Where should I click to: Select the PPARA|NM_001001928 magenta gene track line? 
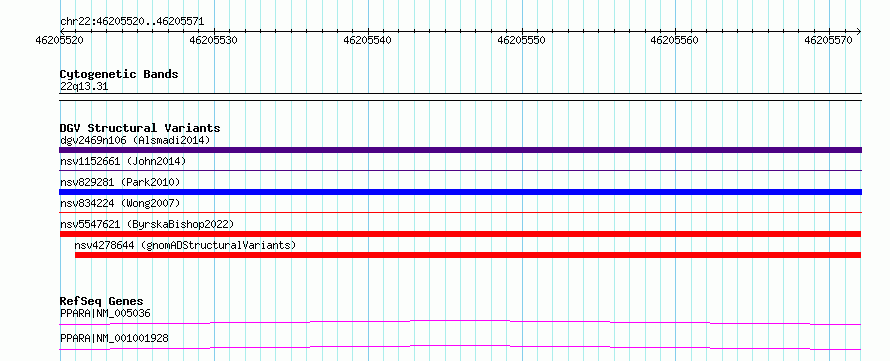[460, 347]
